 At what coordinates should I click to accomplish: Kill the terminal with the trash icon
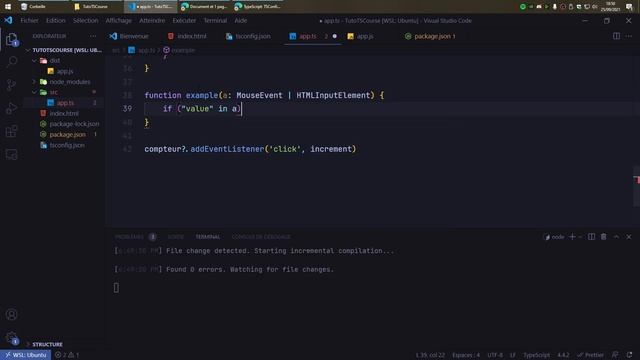click(603, 237)
